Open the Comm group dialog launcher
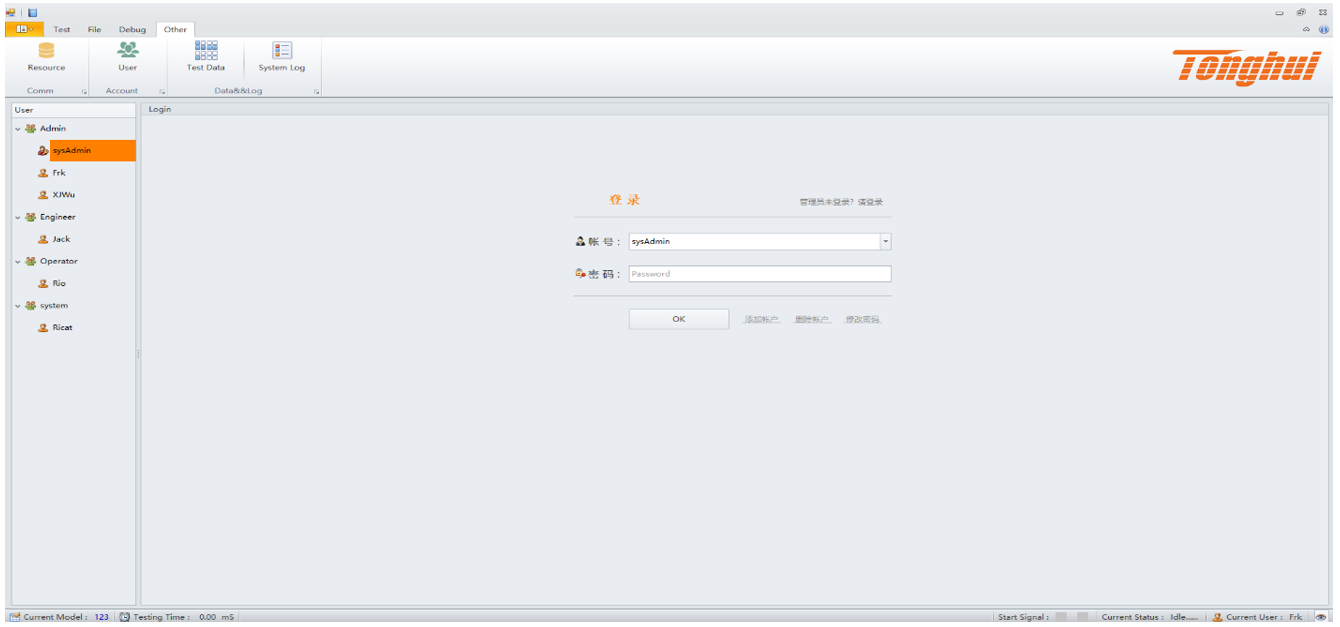This screenshot has height=627, width=1340. [84, 91]
